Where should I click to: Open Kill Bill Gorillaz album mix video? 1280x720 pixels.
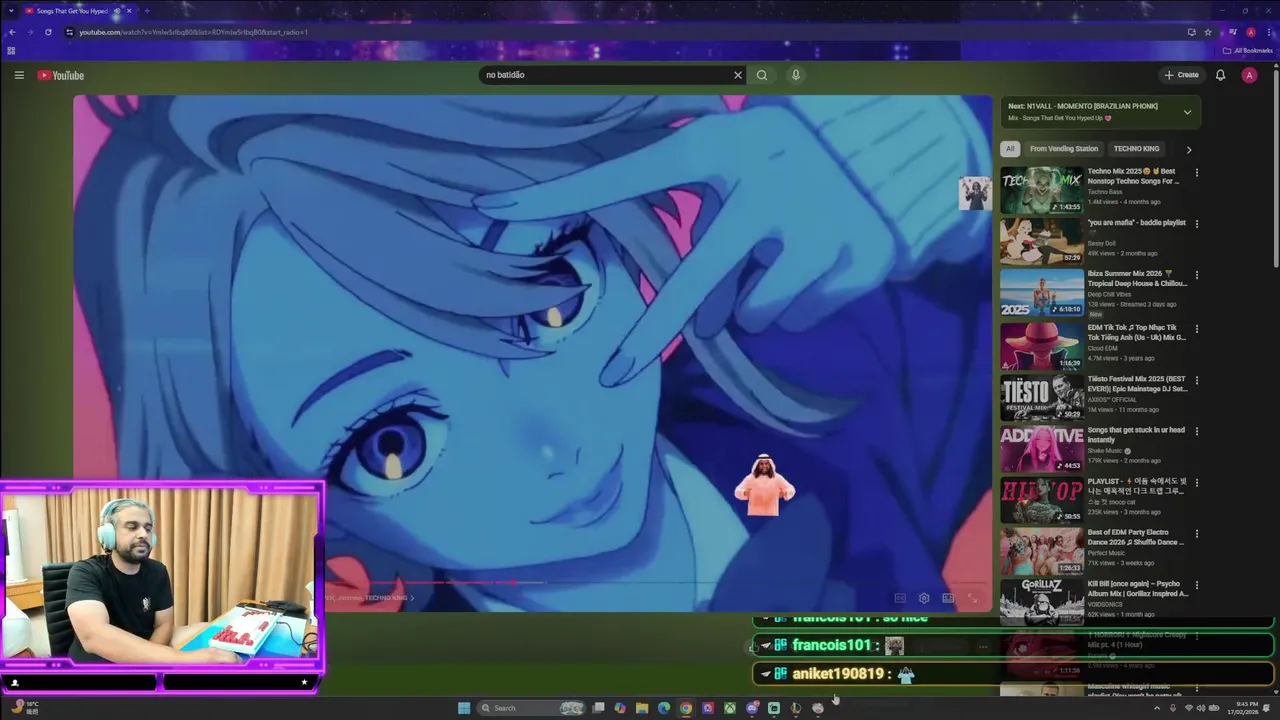(1042, 602)
